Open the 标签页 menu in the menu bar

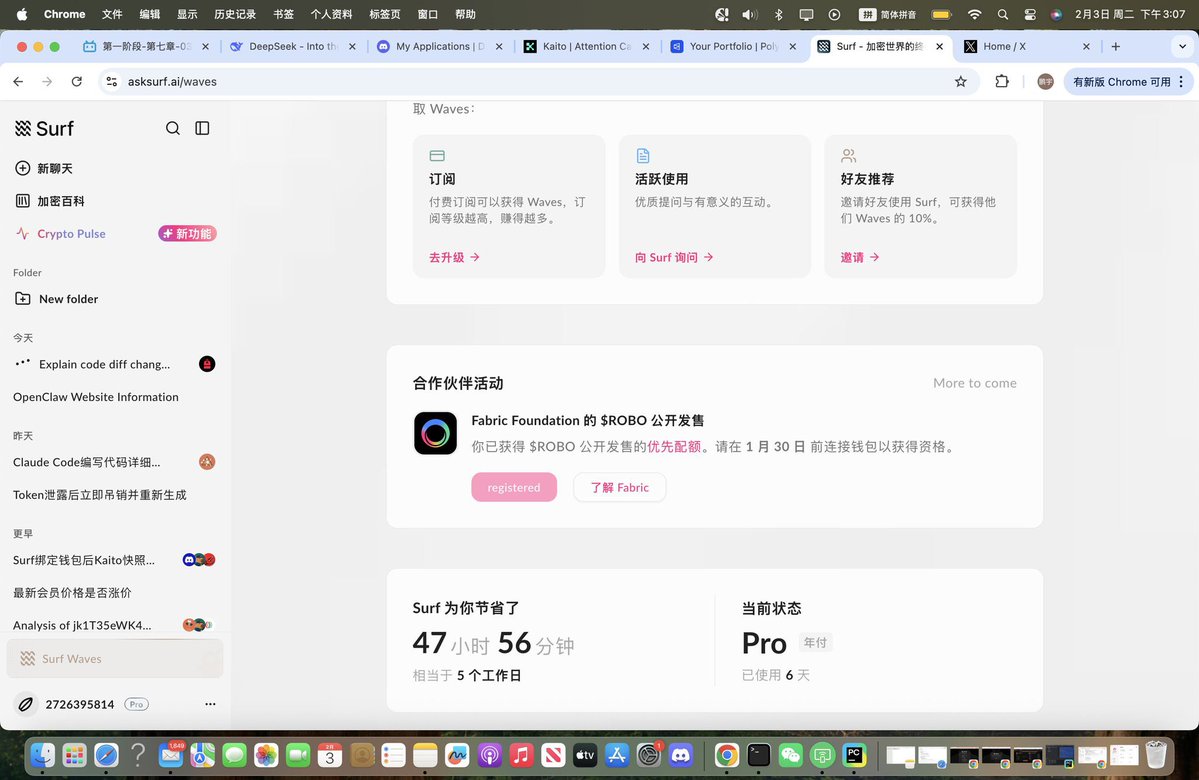point(385,15)
